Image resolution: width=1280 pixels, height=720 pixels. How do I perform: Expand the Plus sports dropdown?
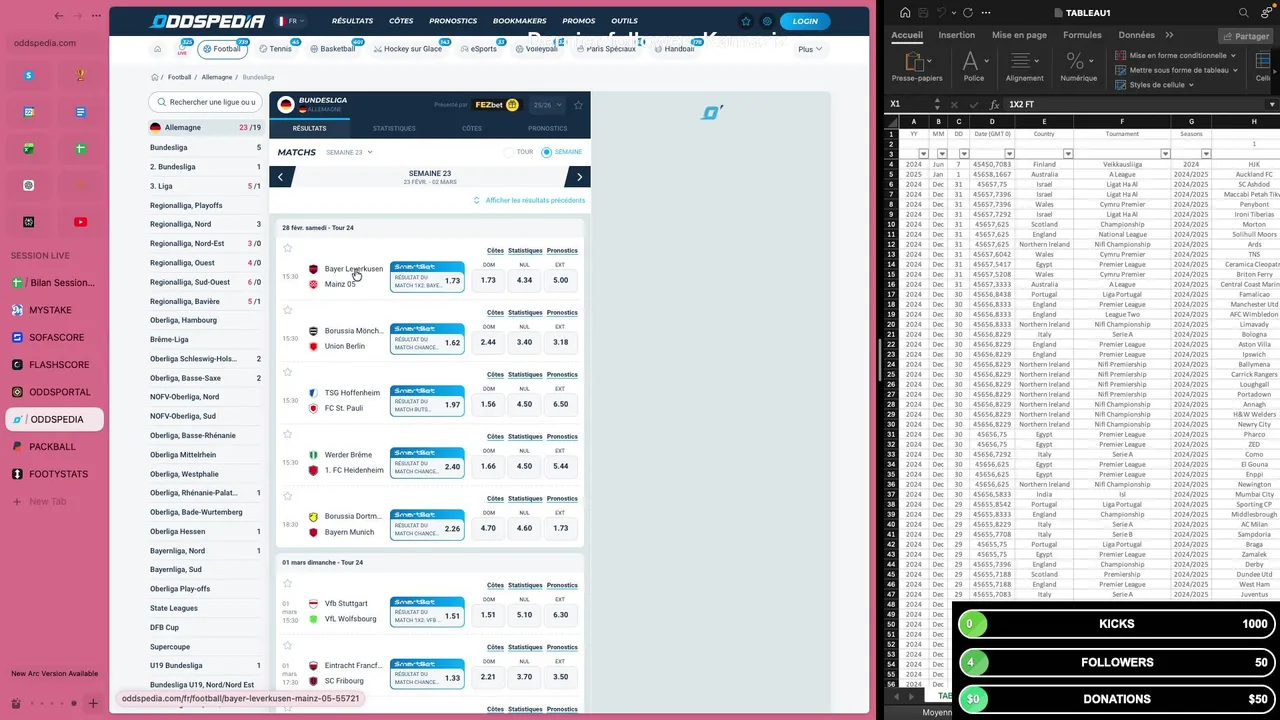[810, 49]
